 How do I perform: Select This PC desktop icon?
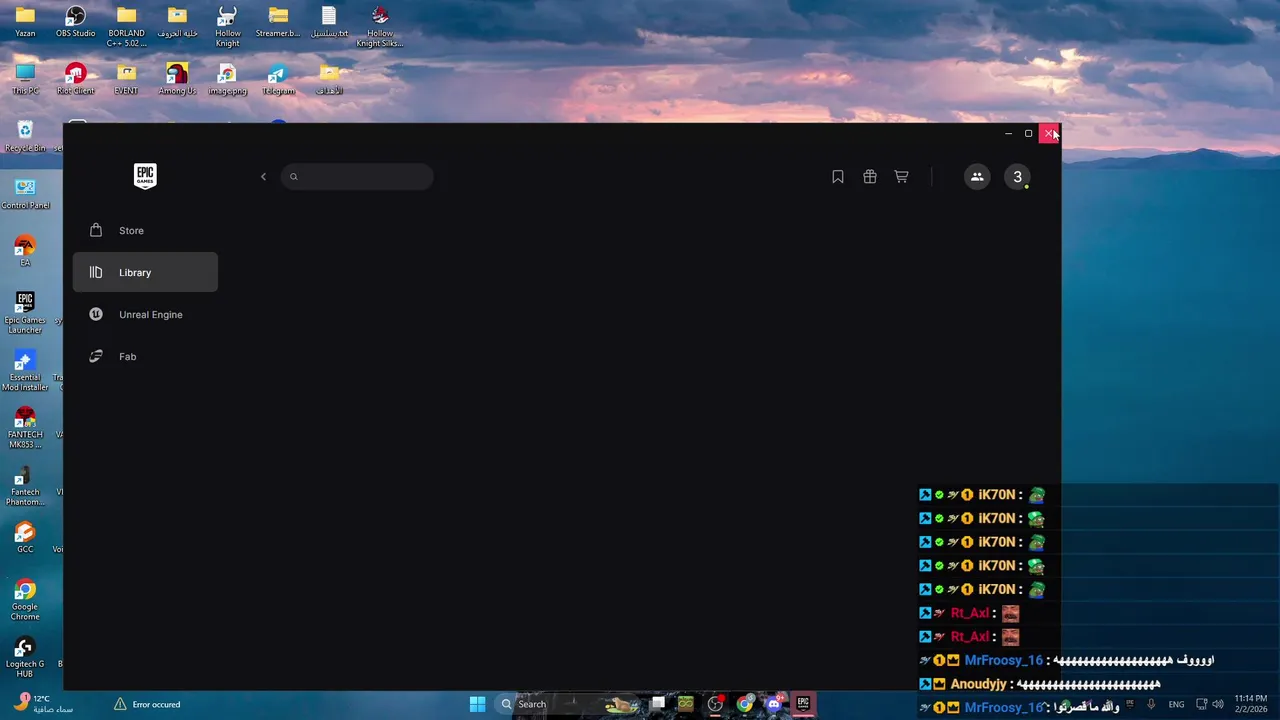(x=25, y=79)
